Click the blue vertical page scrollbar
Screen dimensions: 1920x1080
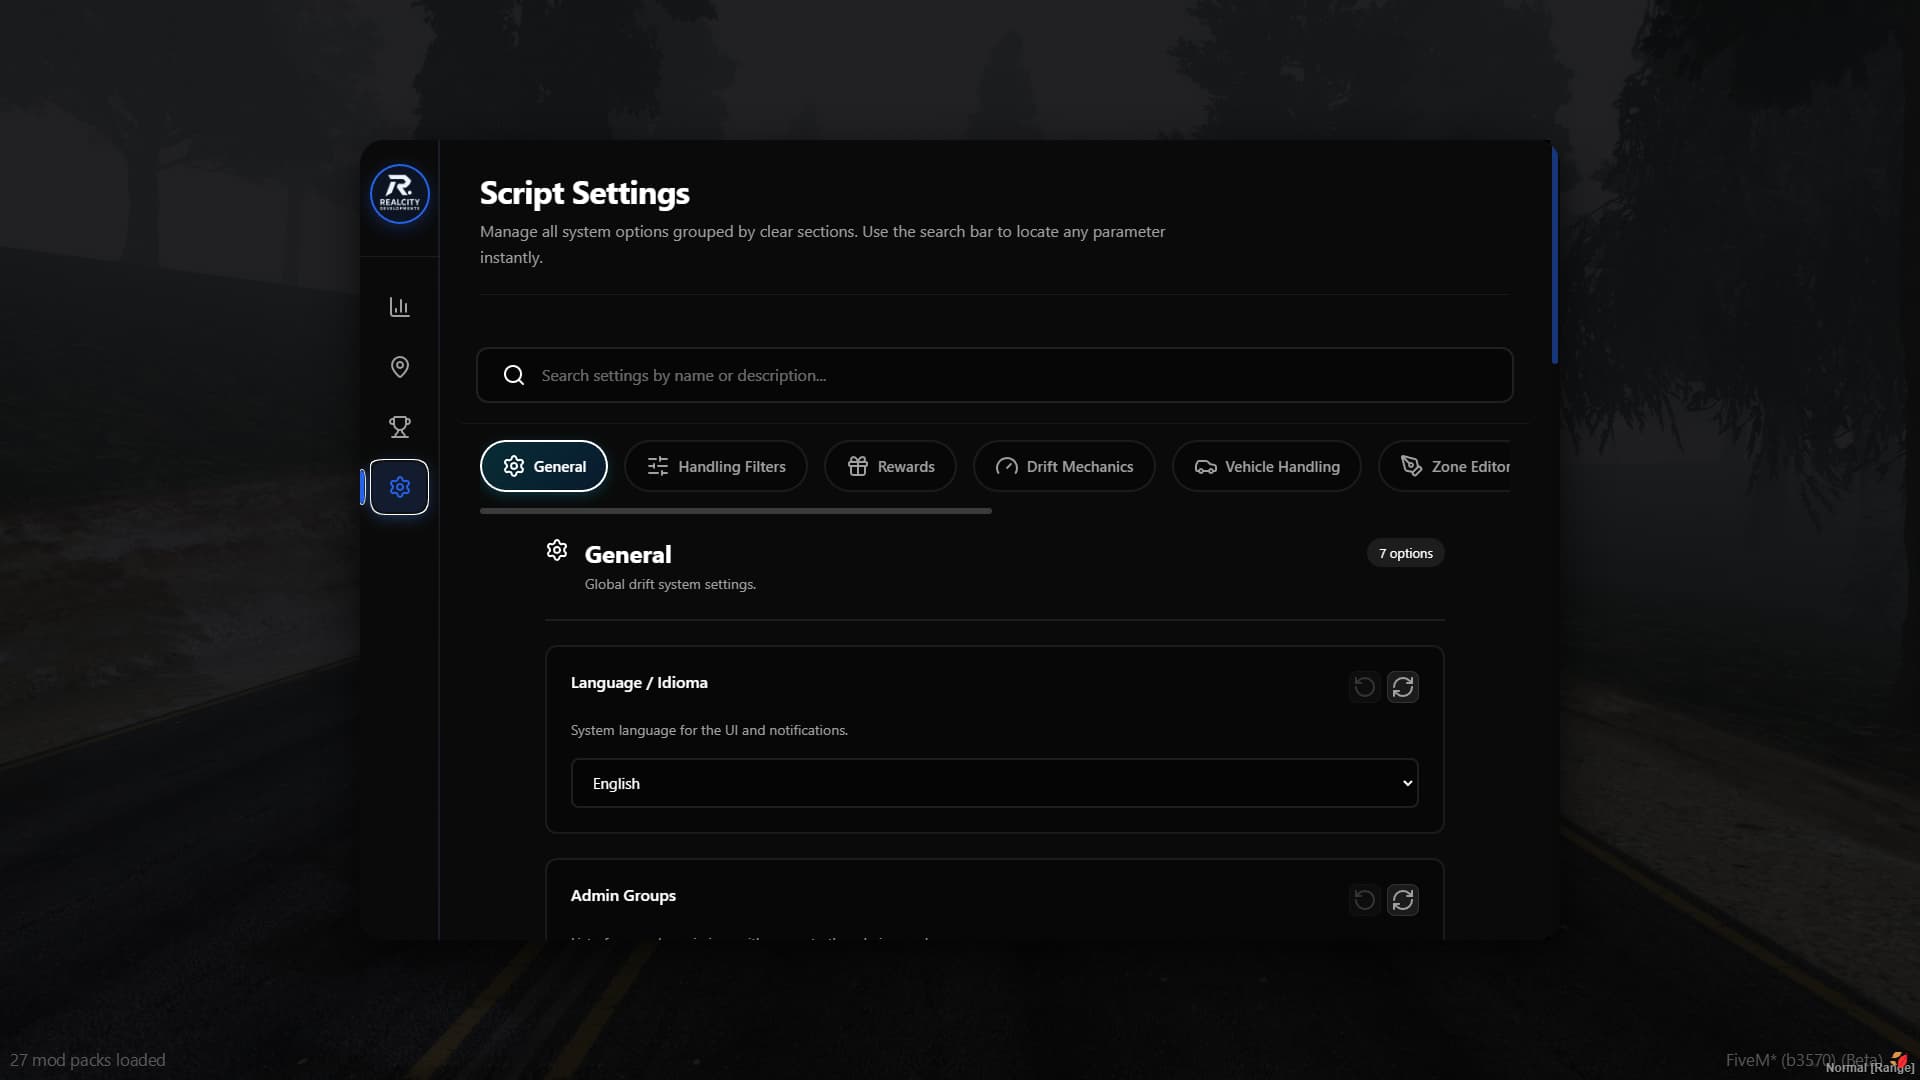point(1554,256)
